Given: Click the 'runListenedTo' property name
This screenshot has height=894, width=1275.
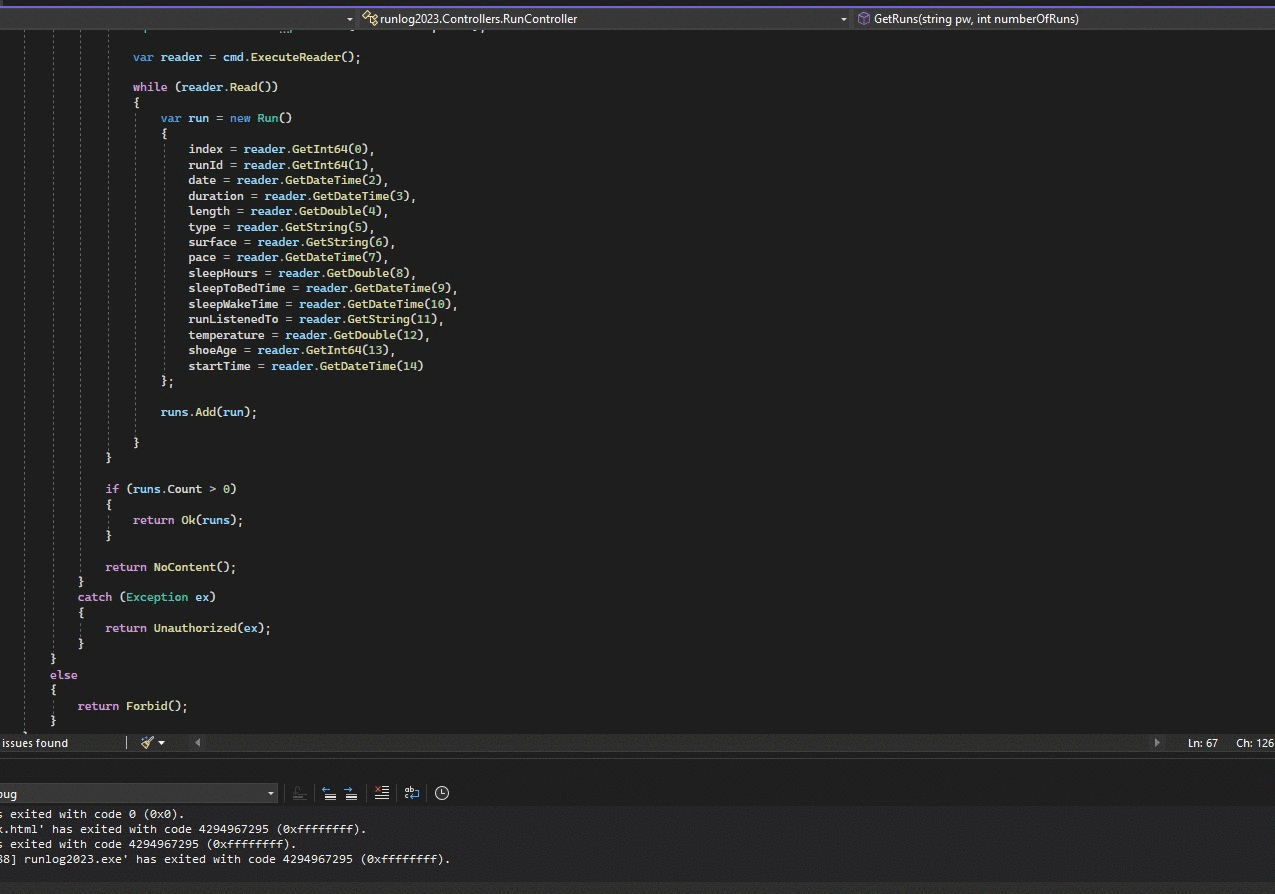Looking at the screenshot, I should click(x=233, y=319).
